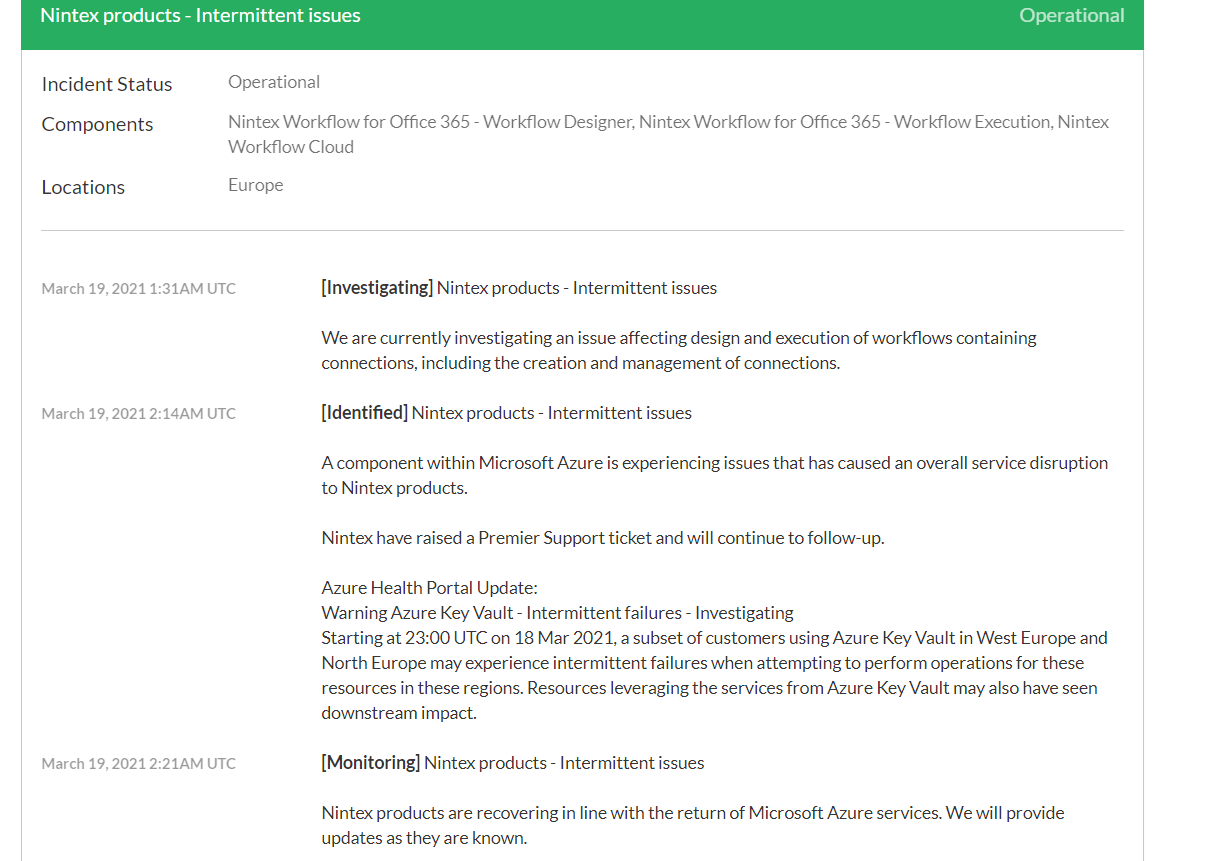Click the "Europe" location value
Viewport: 1218px width, 861px height.
(x=255, y=185)
